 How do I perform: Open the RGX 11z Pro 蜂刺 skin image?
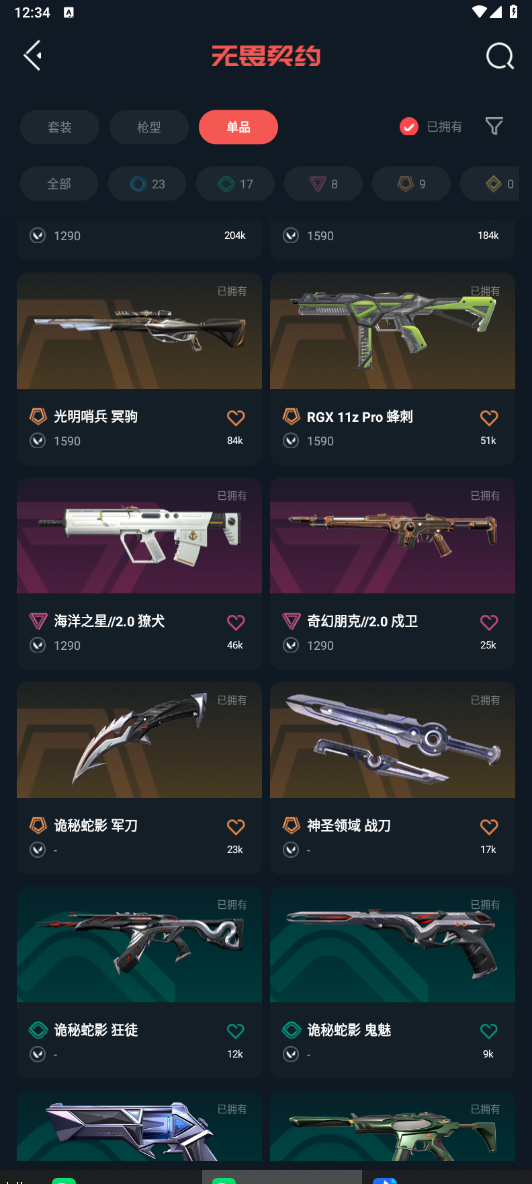(392, 331)
